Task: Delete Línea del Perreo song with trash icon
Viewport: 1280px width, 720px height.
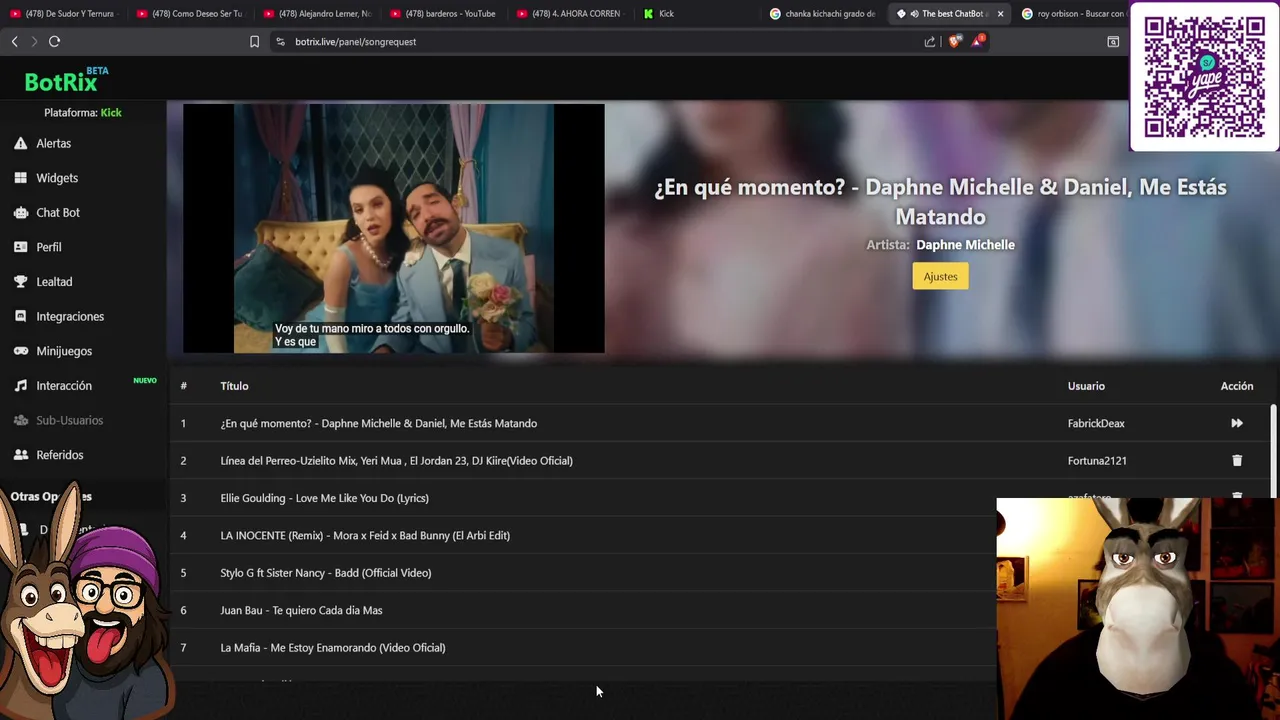Action: click(x=1237, y=460)
